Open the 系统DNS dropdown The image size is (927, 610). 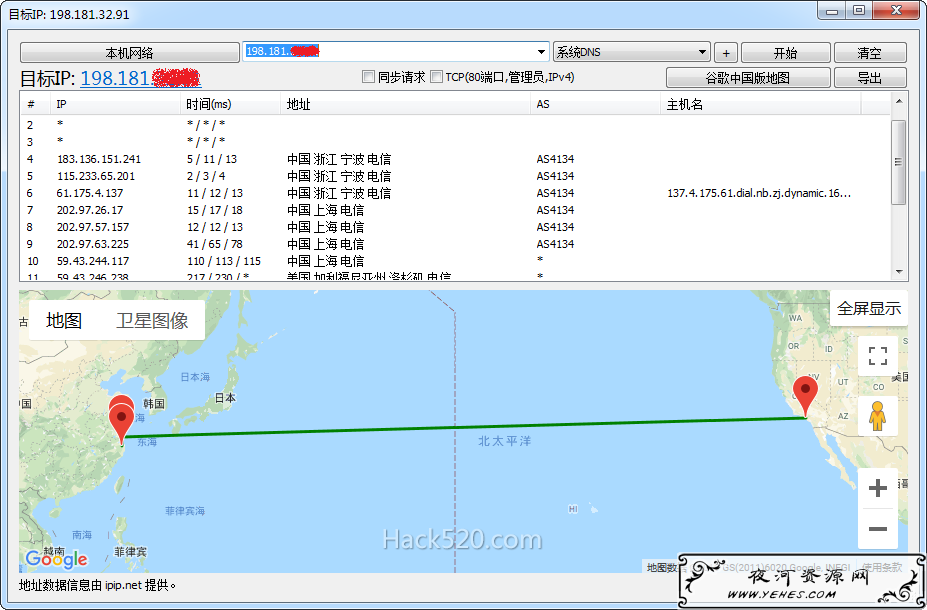click(631, 52)
